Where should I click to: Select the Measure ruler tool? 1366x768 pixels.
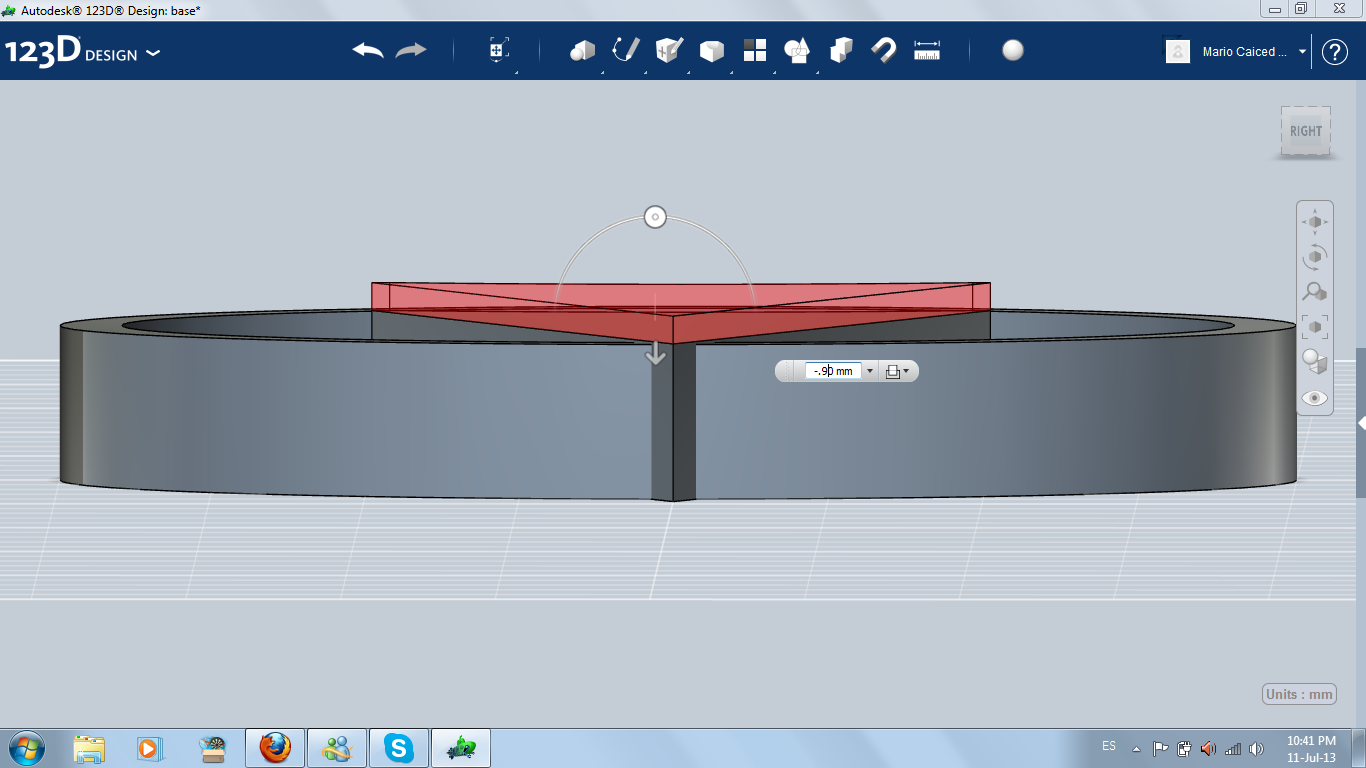[927, 50]
